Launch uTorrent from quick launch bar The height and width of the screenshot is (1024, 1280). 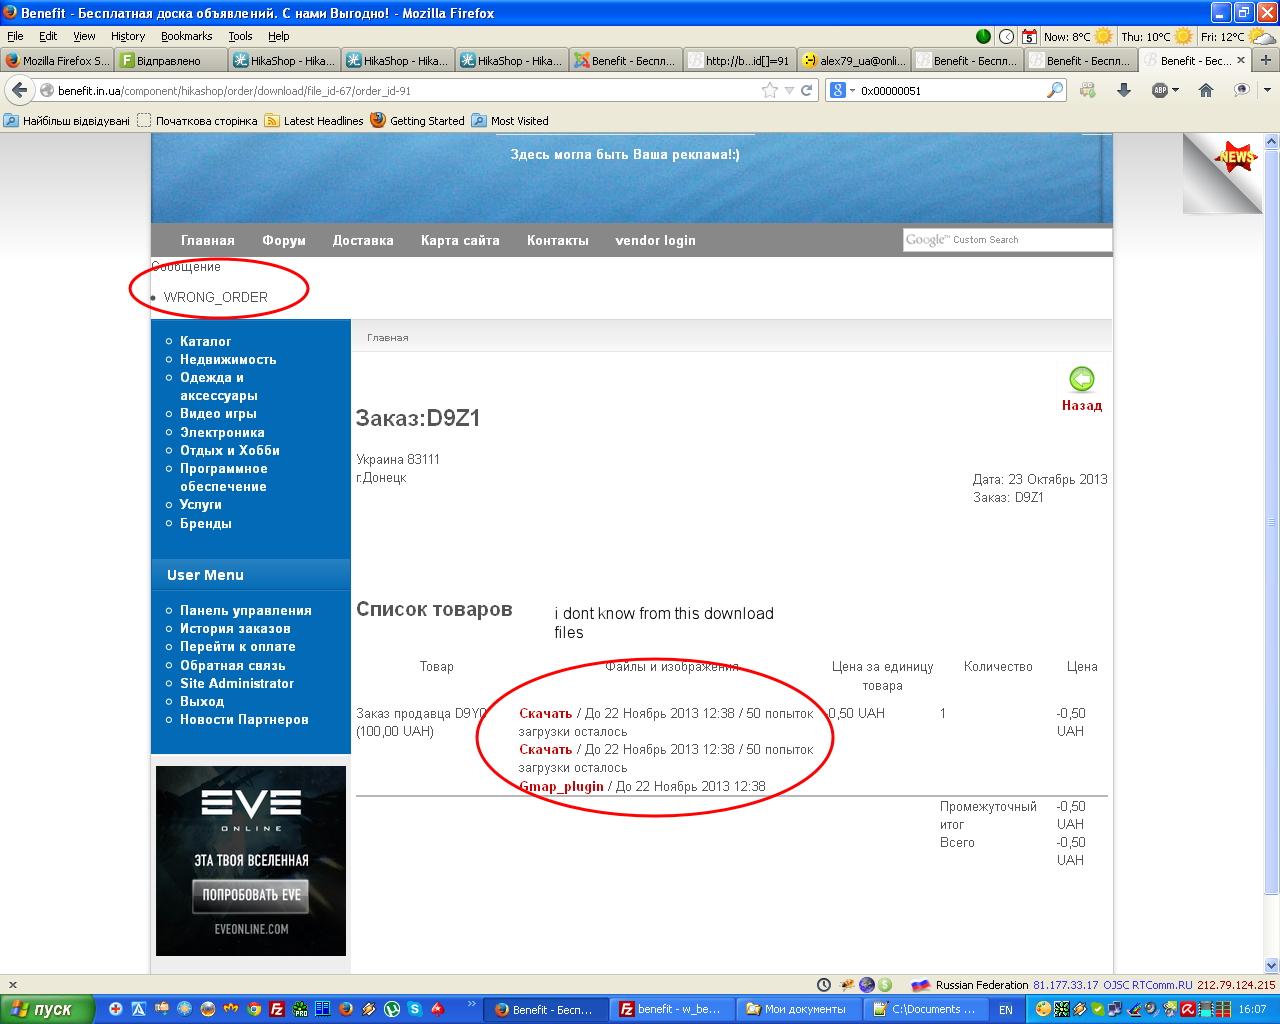pyautogui.click(x=392, y=1009)
